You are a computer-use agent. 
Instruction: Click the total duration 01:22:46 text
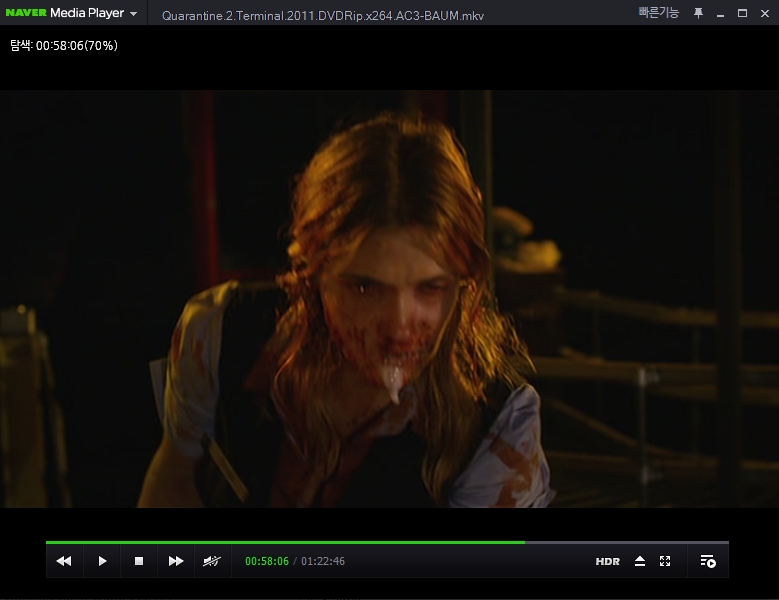pos(323,561)
